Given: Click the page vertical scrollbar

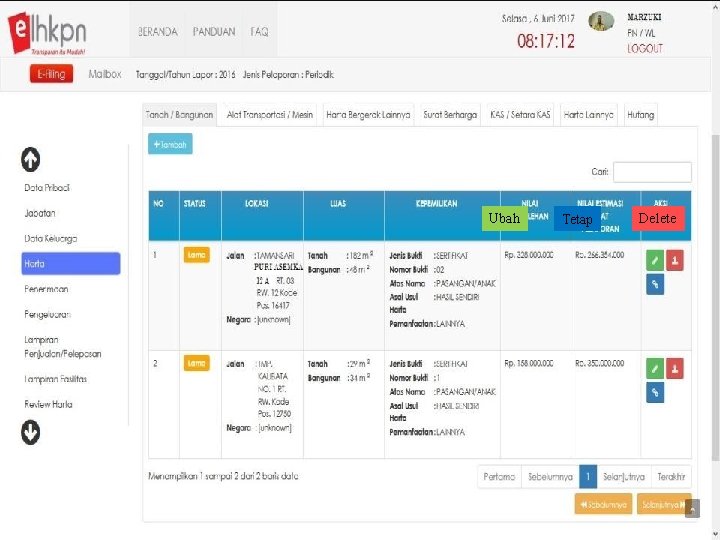Looking at the screenshot, I should [x=715, y=298].
